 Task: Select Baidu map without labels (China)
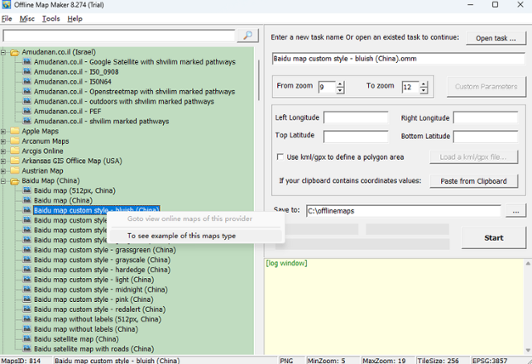pyautogui.click(x=86, y=329)
